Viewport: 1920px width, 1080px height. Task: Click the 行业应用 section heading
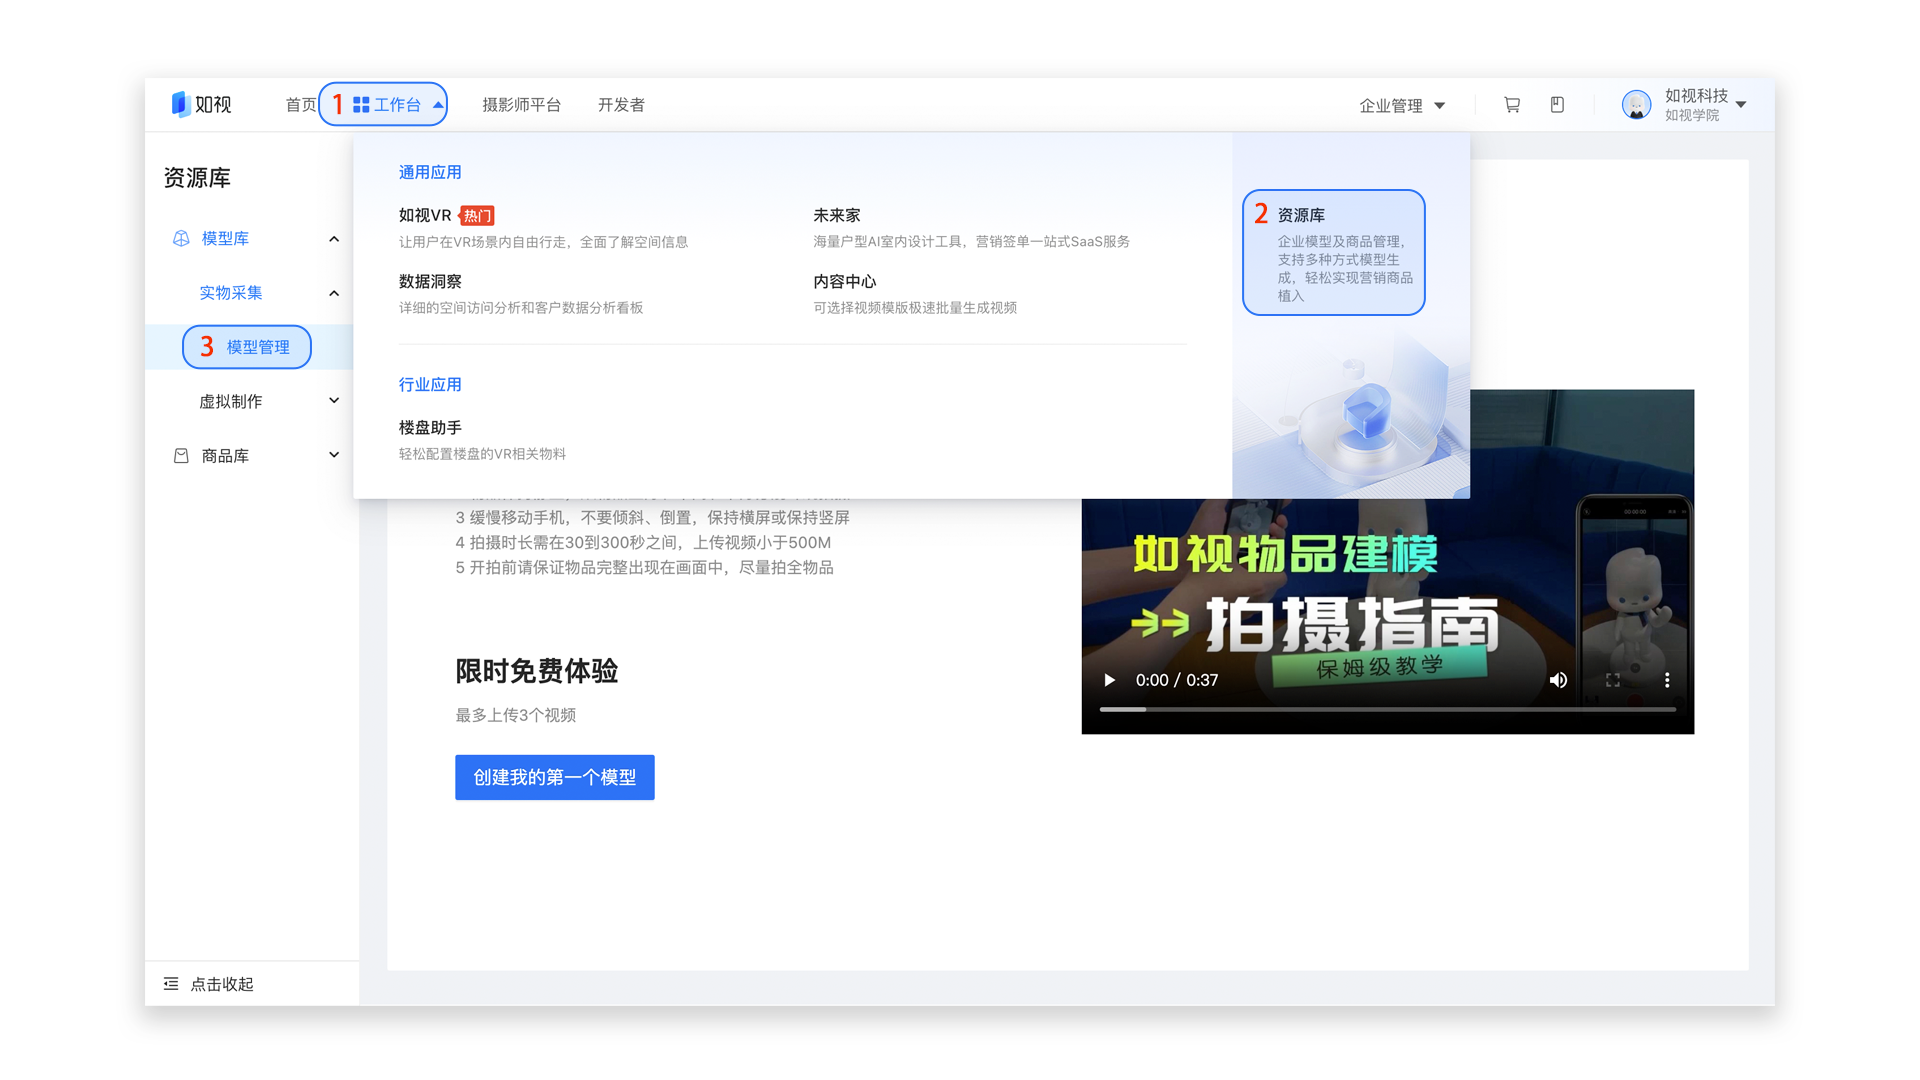[x=430, y=384]
